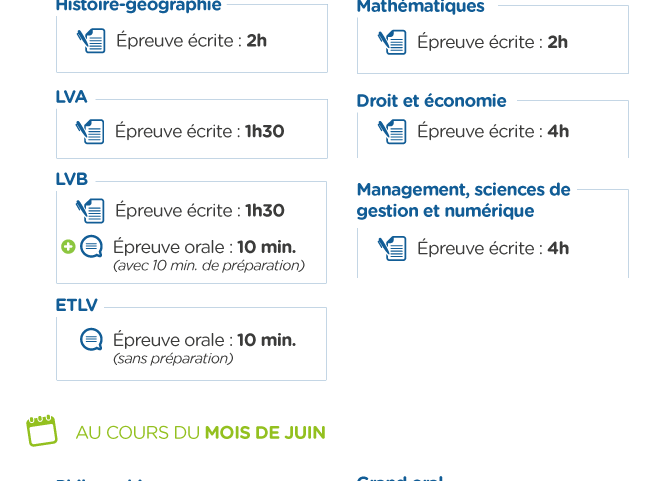This screenshot has height=481, width=668.
Task: Click the oral exam bubble icon under ETLV
Action: click(x=92, y=340)
